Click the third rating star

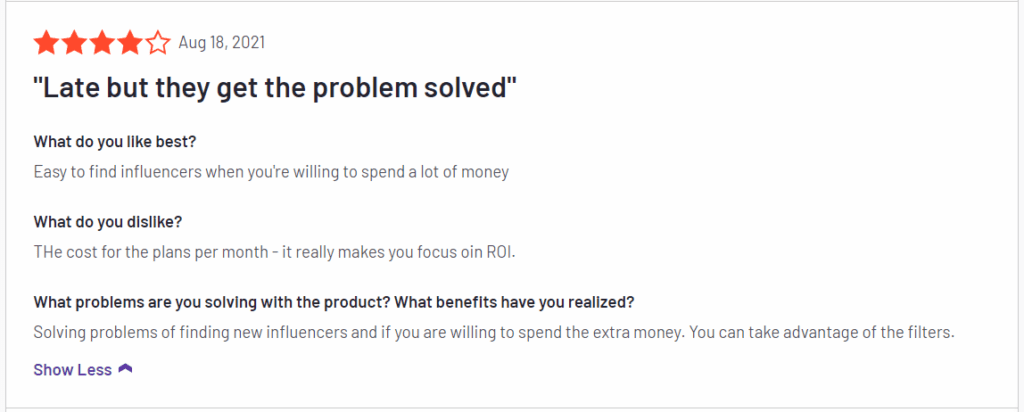pos(102,44)
